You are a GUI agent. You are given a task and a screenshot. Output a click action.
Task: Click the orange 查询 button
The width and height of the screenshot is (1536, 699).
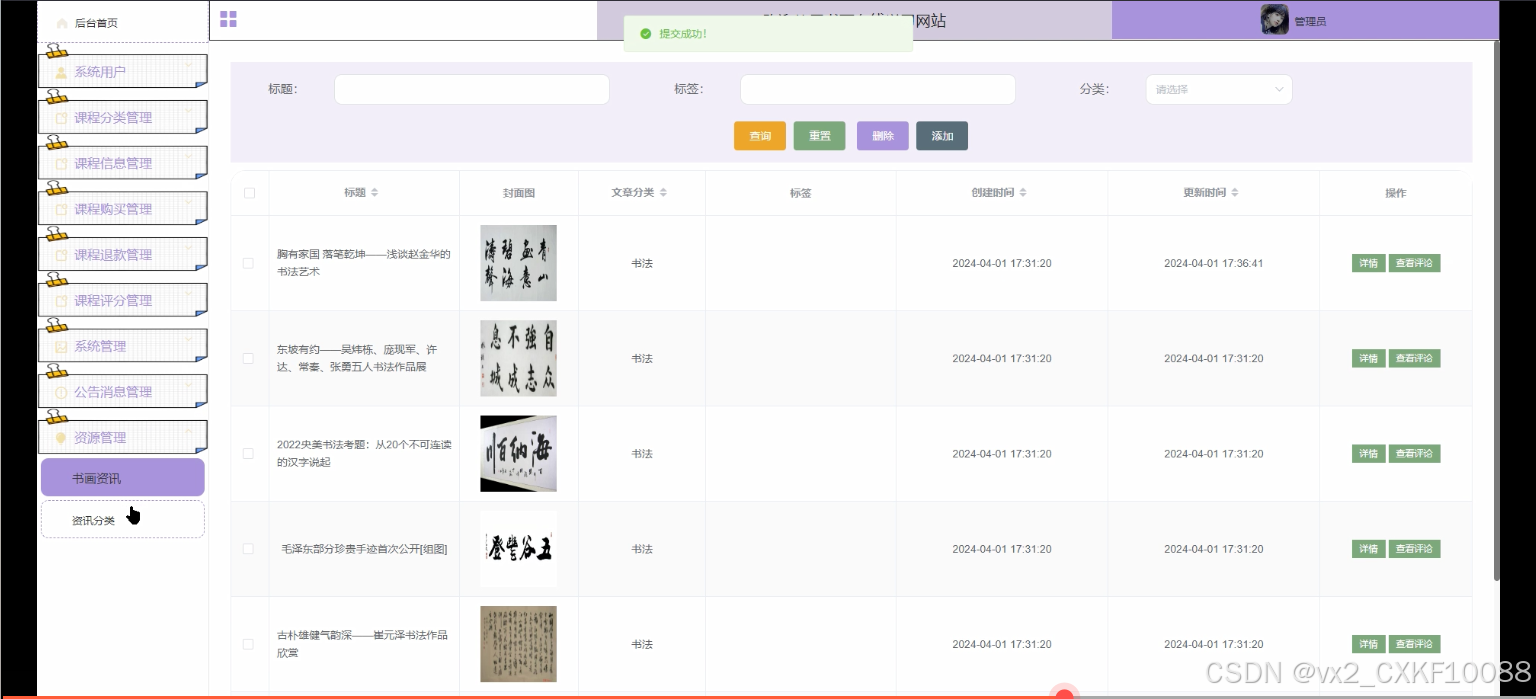click(760, 136)
